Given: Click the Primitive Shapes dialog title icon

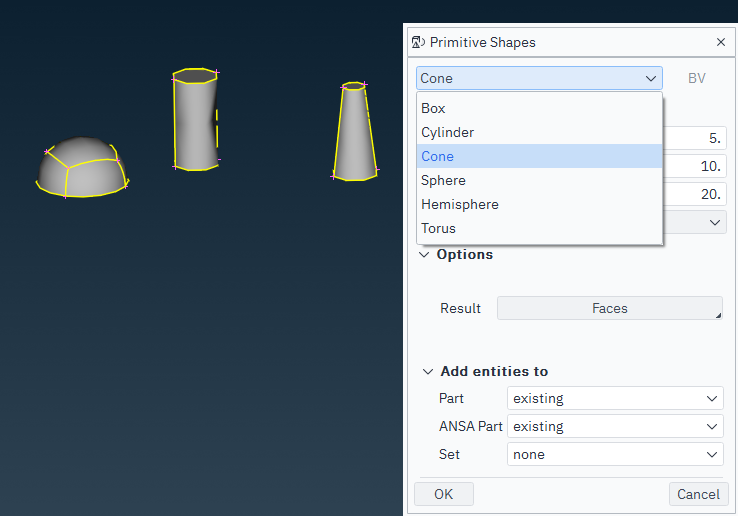Looking at the screenshot, I should pyautogui.click(x=417, y=42).
